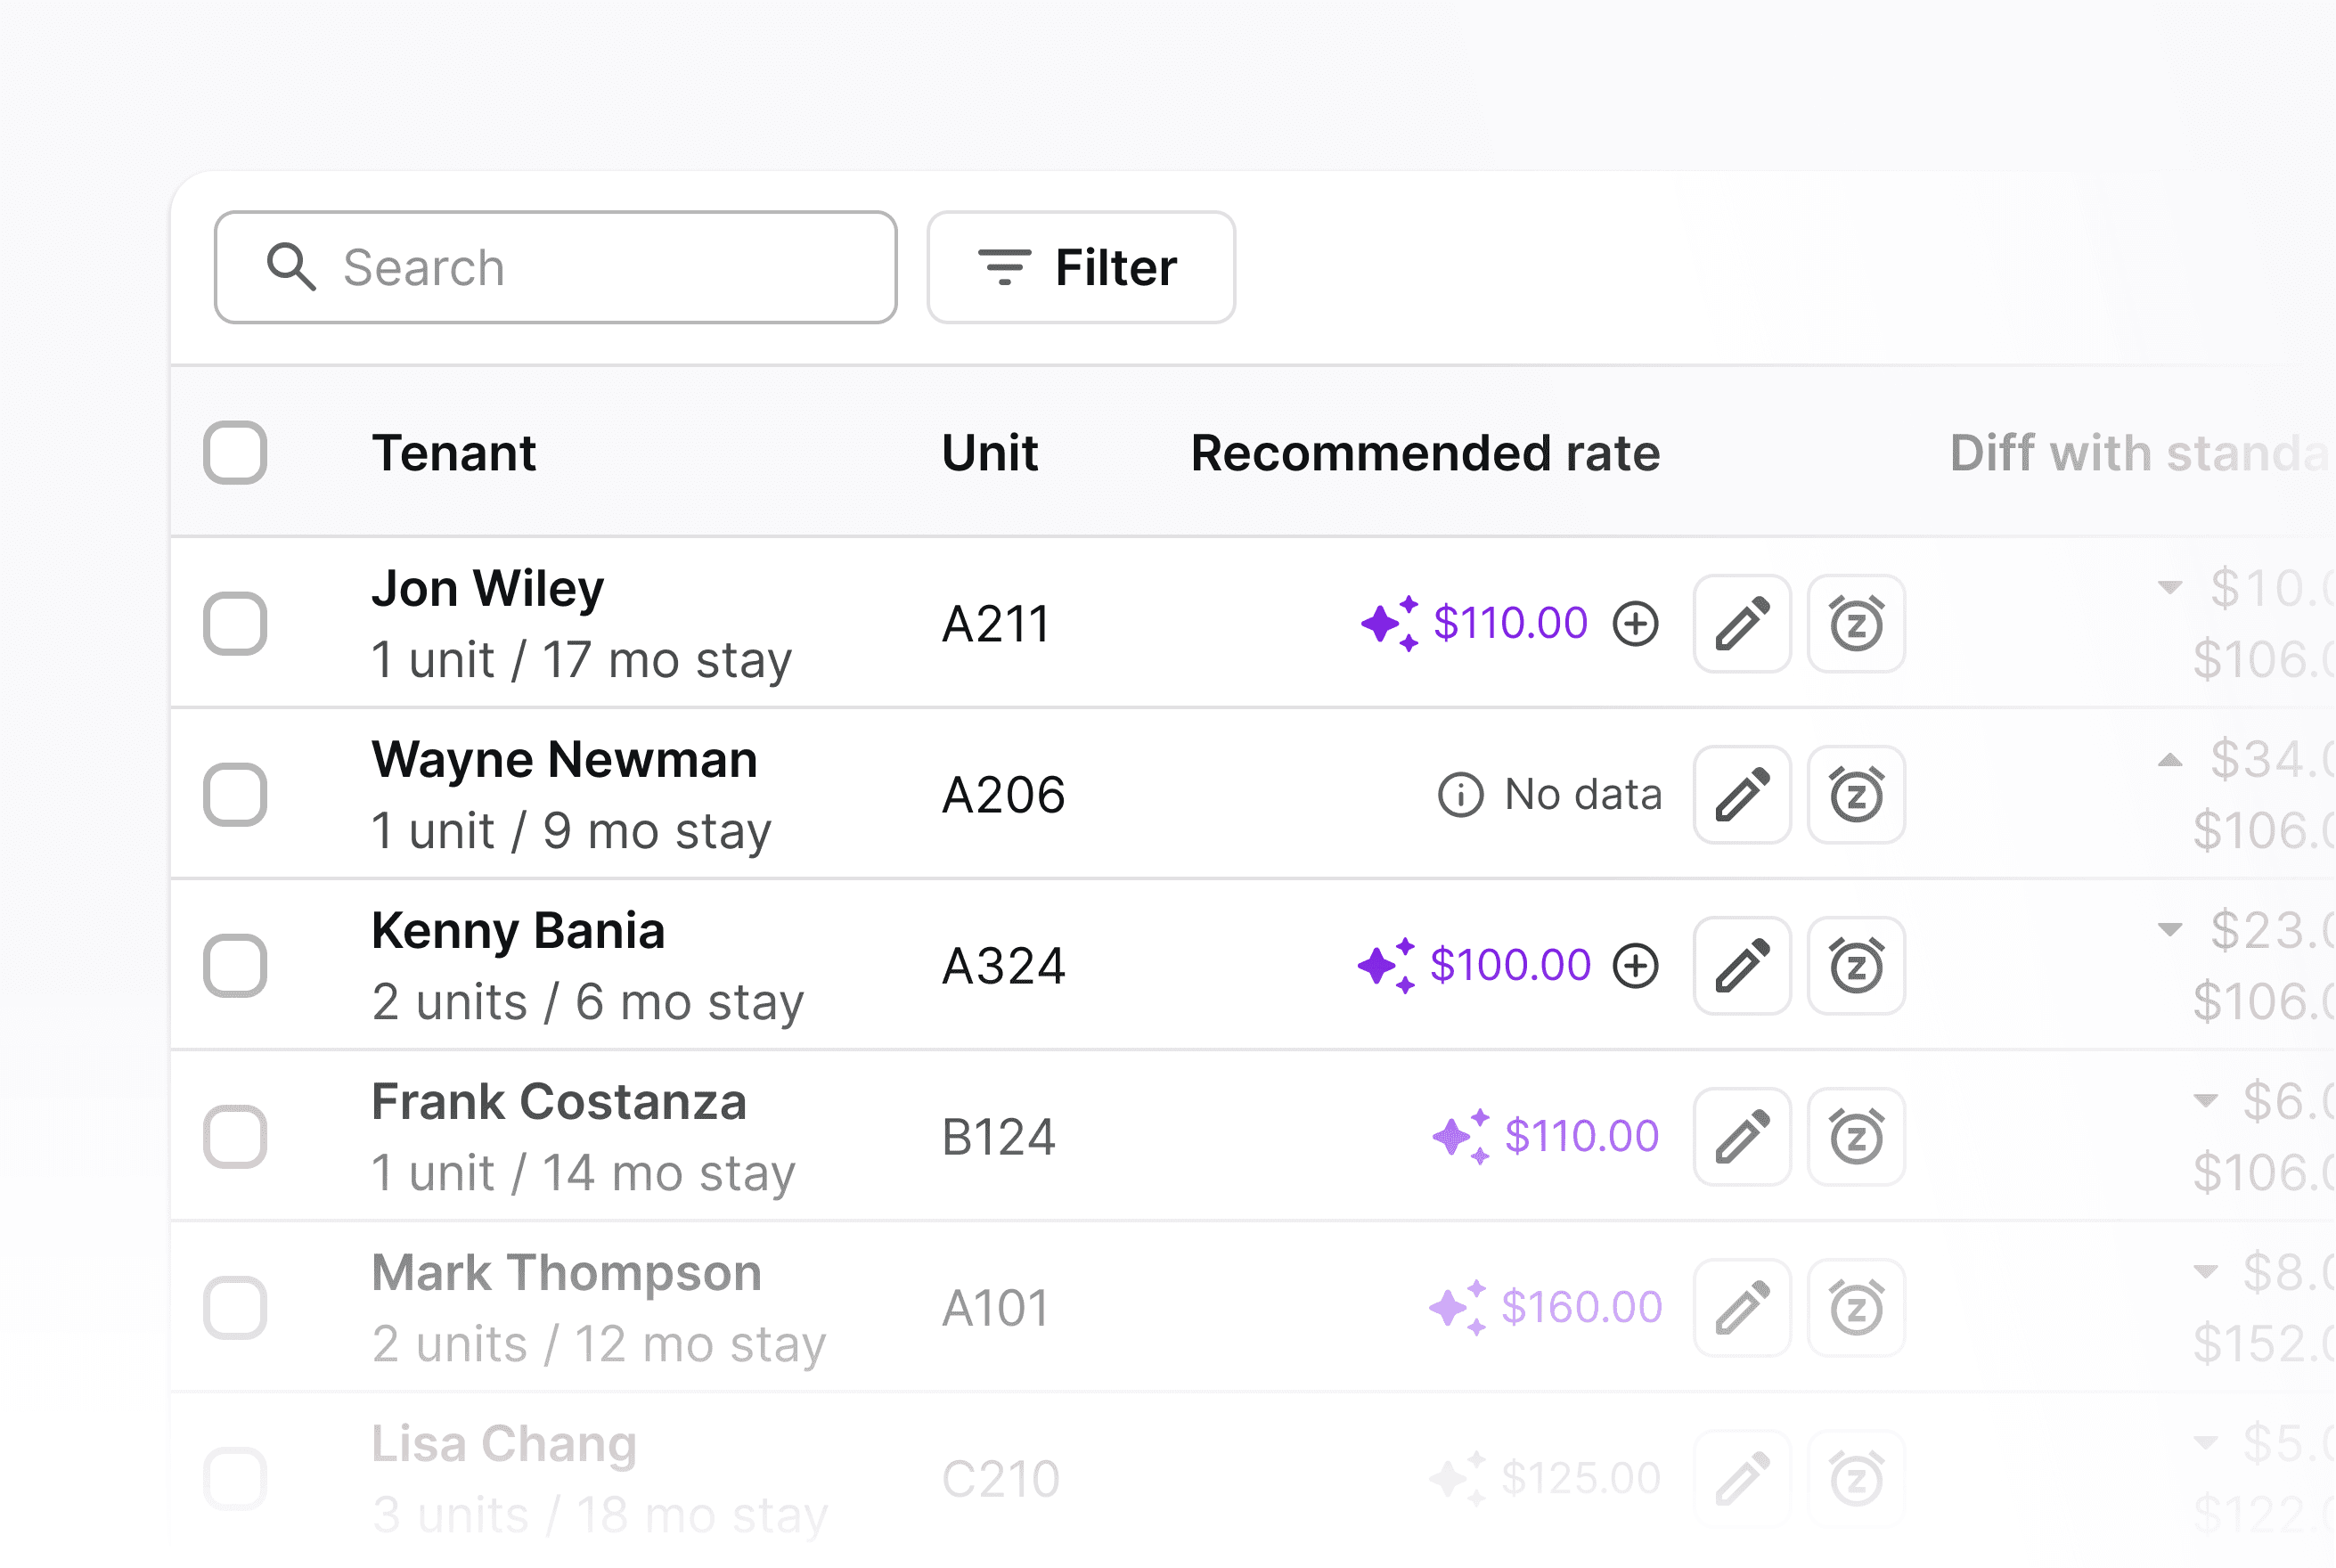The image size is (2336, 1568).
Task: Sort by the Recommended rate column header
Action: [x=1425, y=453]
